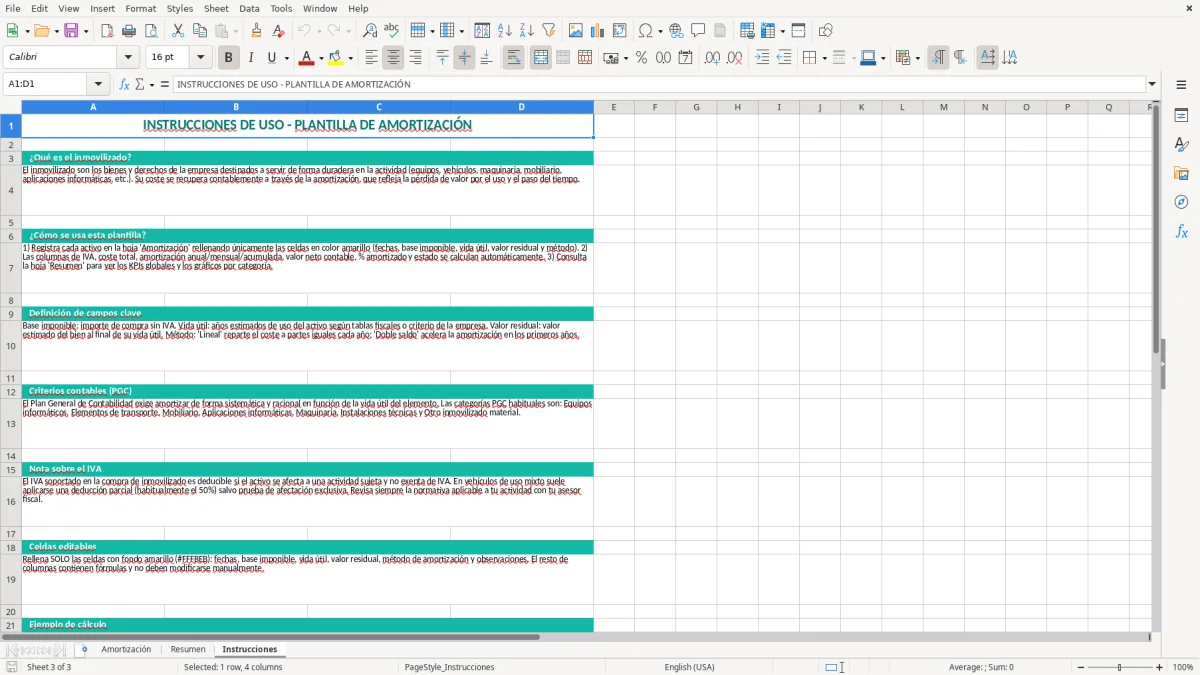Image resolution: width=1200 pixels, height=675 pixels.
Task: Open the Font Size dropdown
Action: pos(200,58)
